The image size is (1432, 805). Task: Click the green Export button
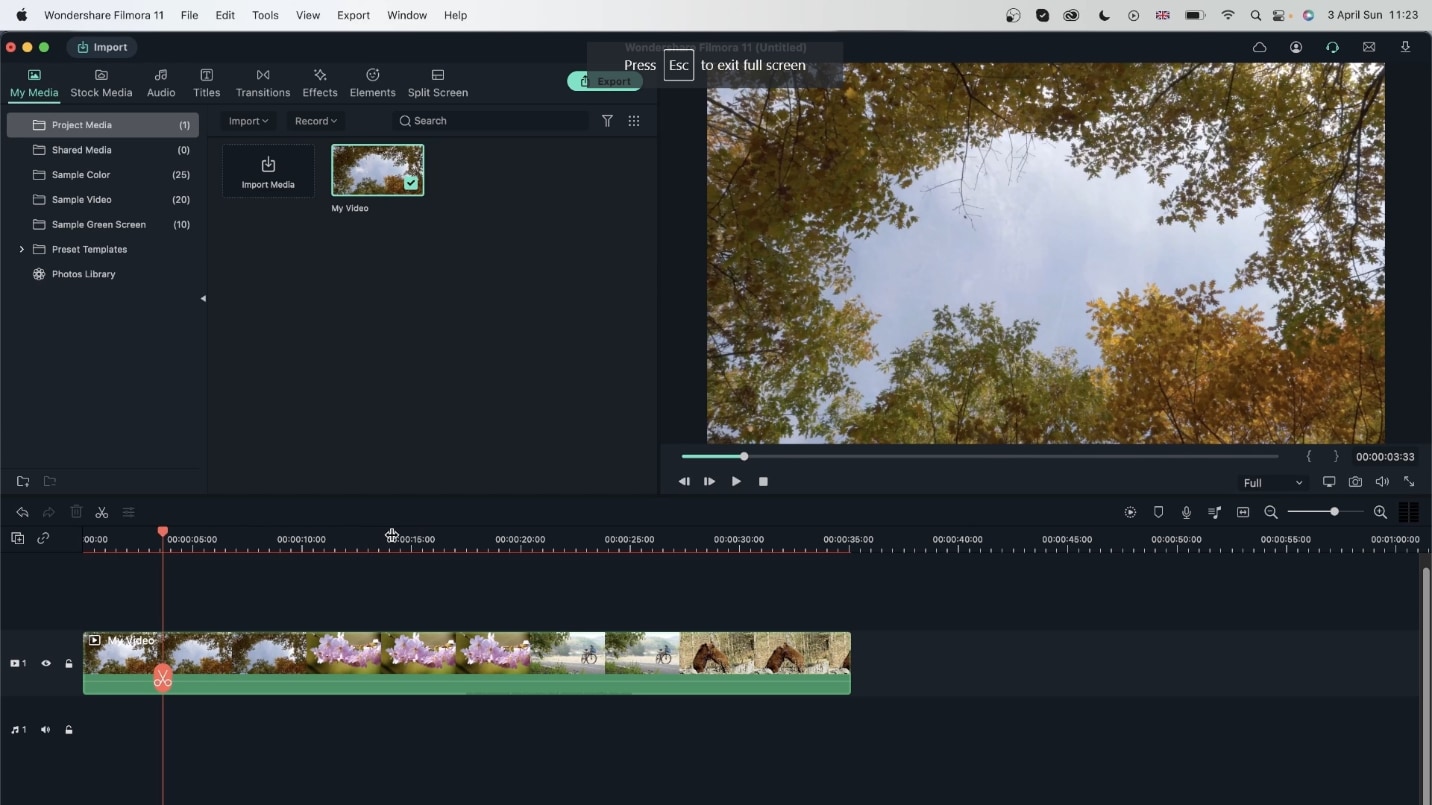click(x=605, y=81)
